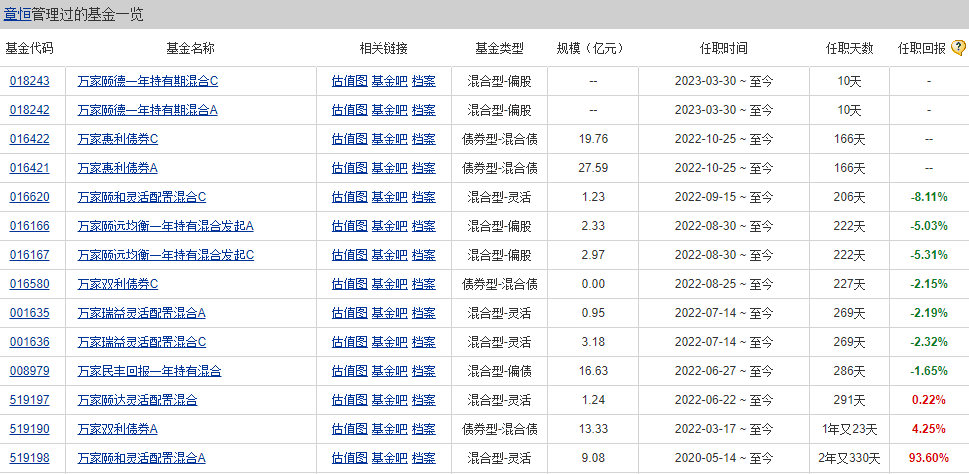The image size is (969, 474).
Task: Select the 93.60% return value
Action: click(x=929, y=459)
